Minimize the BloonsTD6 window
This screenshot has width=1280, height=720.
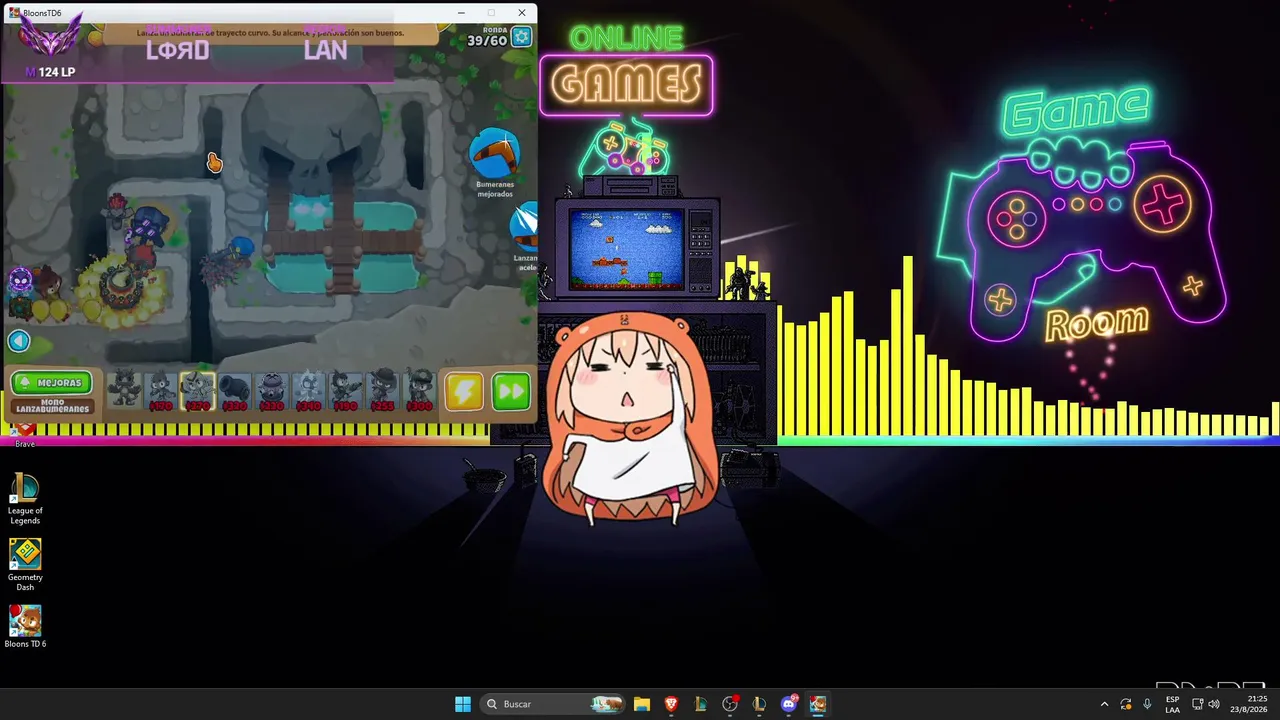[x=461, y=13]
